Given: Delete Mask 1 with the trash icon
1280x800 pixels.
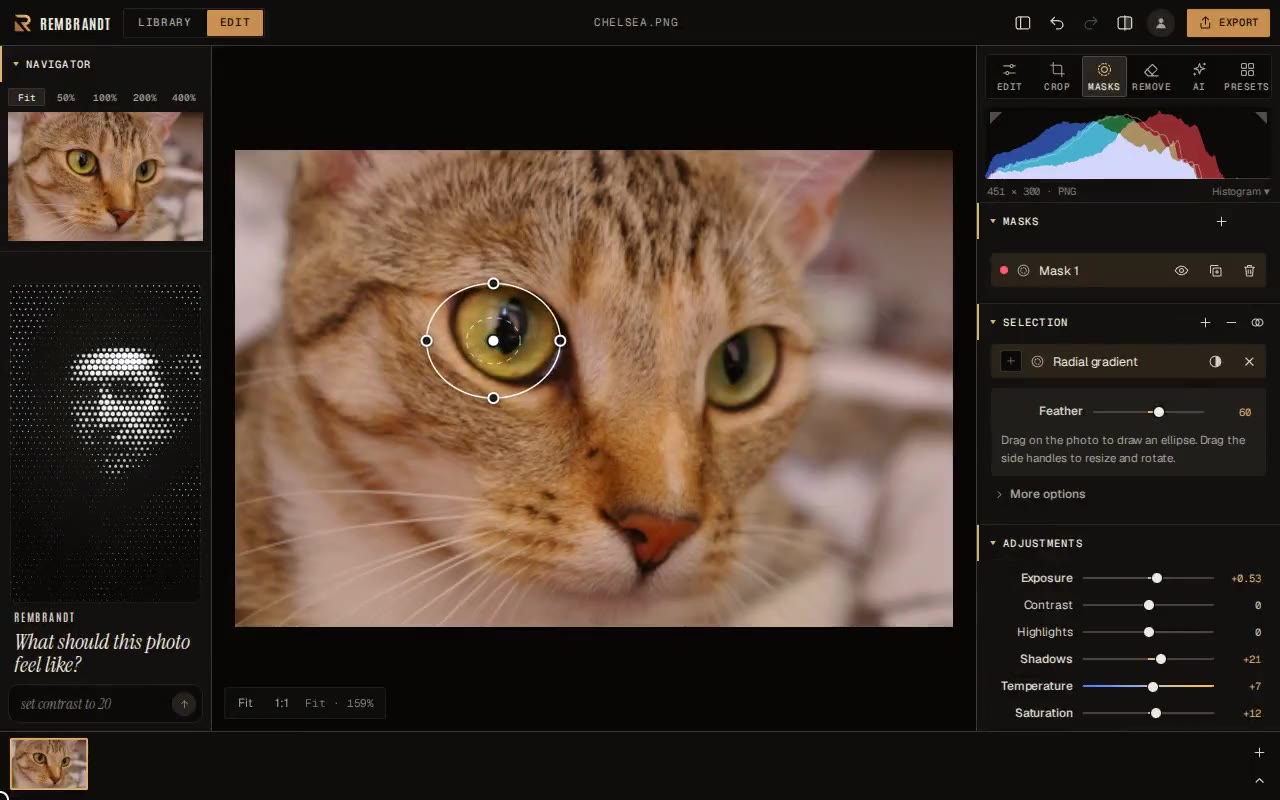Looking at the screenshot, I should coord(1249,271).
